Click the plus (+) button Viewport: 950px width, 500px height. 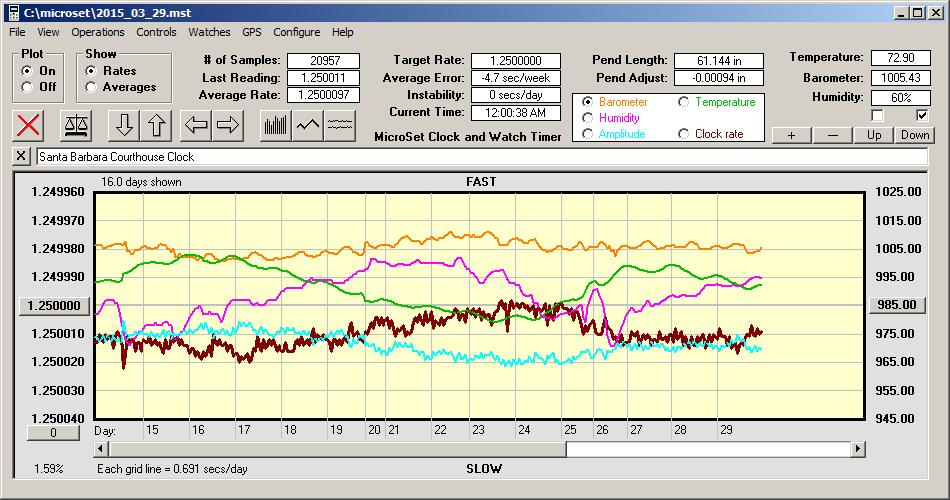tap(791, 135)
